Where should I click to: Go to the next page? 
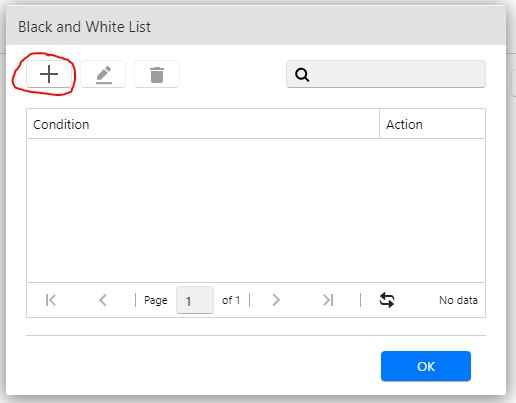pyautogui.click(x=276, y=300)
